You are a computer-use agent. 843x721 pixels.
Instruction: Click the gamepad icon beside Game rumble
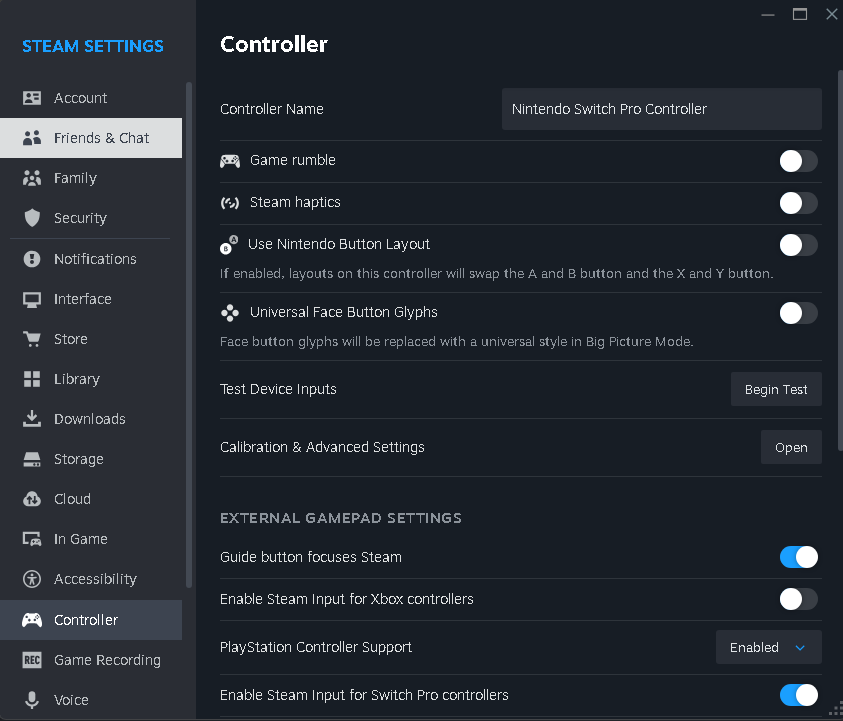point(230,161)
